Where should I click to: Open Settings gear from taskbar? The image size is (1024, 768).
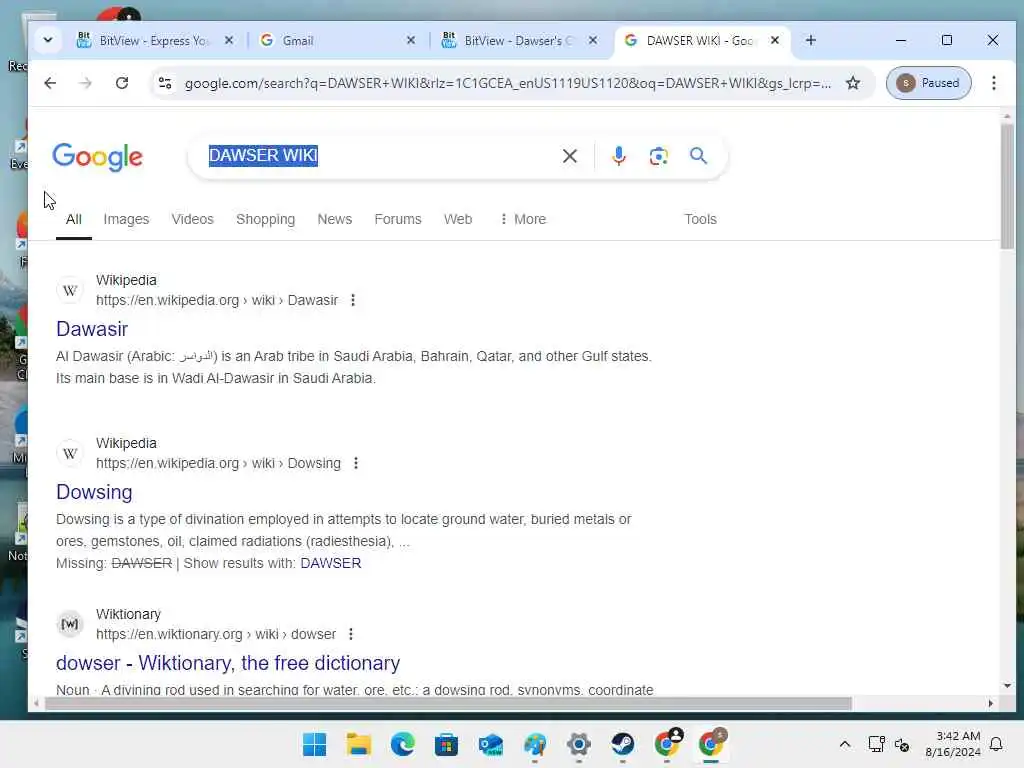click(x=579, y=744)
